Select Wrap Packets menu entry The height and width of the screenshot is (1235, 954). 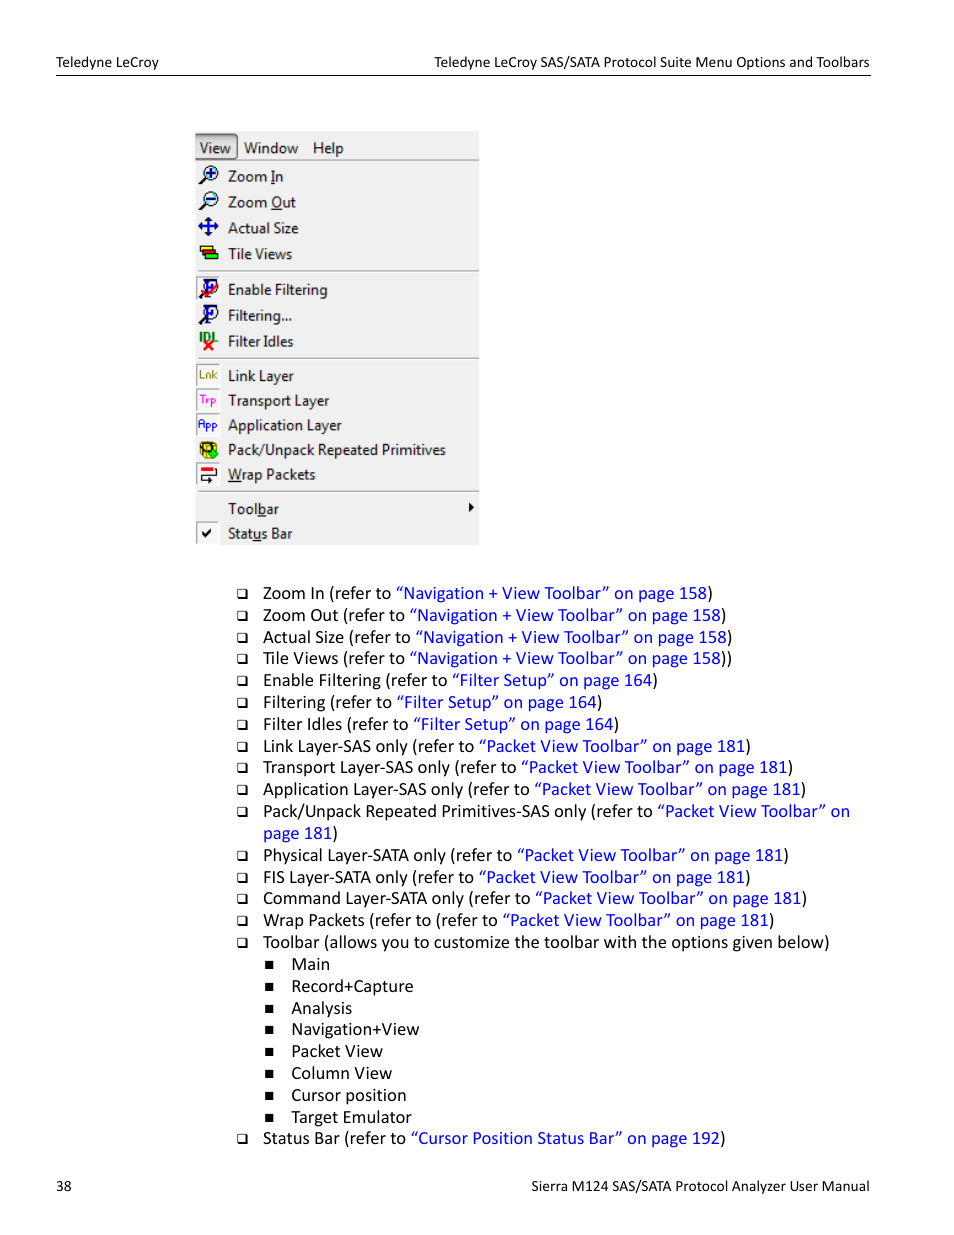tap(272, 475)
